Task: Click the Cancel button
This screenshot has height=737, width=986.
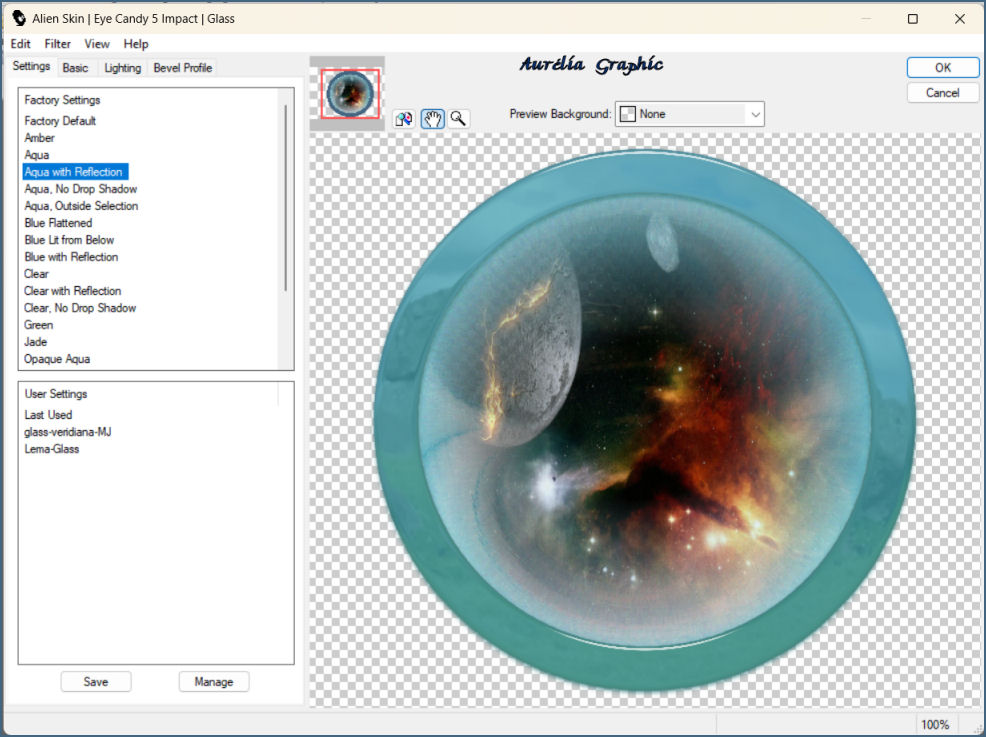Action: (x=942, y=93)
